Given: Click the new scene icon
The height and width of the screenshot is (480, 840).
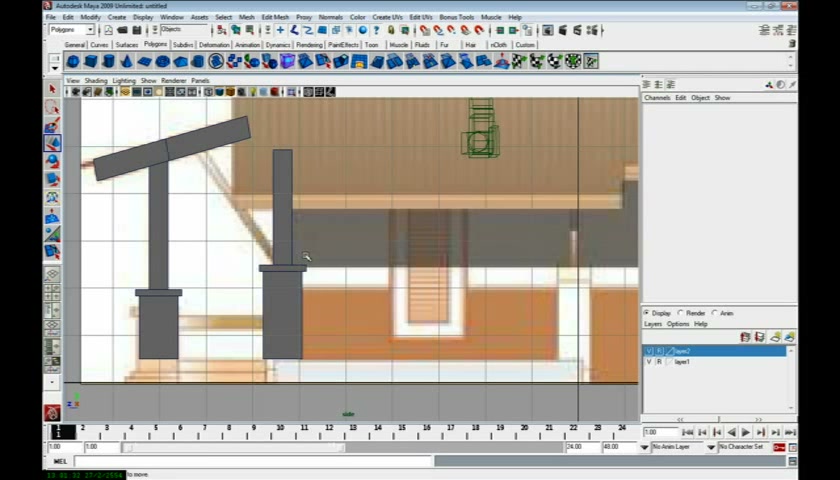Looking at the screenshot, I should click(x=108, y=30).
